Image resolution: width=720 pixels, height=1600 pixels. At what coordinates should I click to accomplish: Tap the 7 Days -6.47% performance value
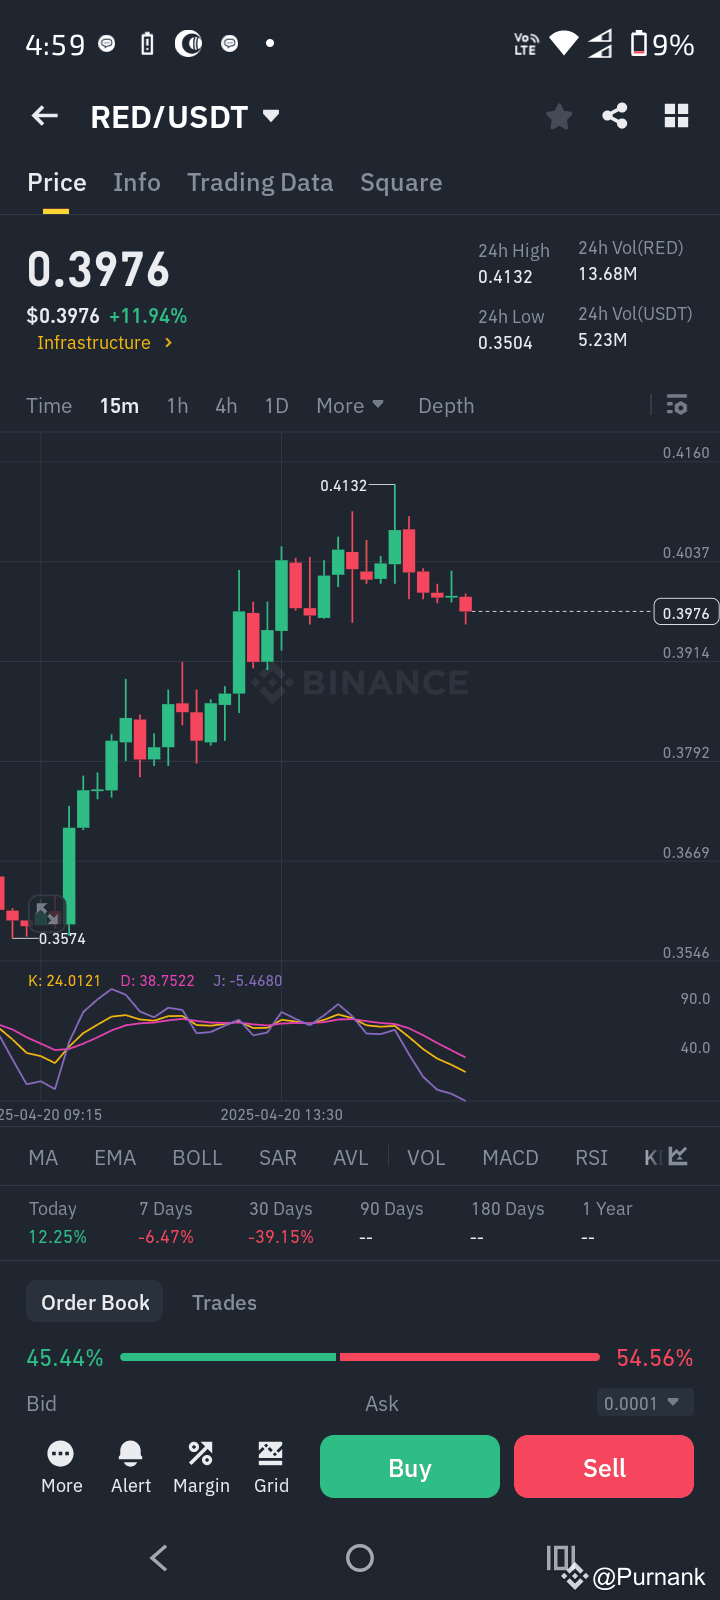coord(166,1237)
